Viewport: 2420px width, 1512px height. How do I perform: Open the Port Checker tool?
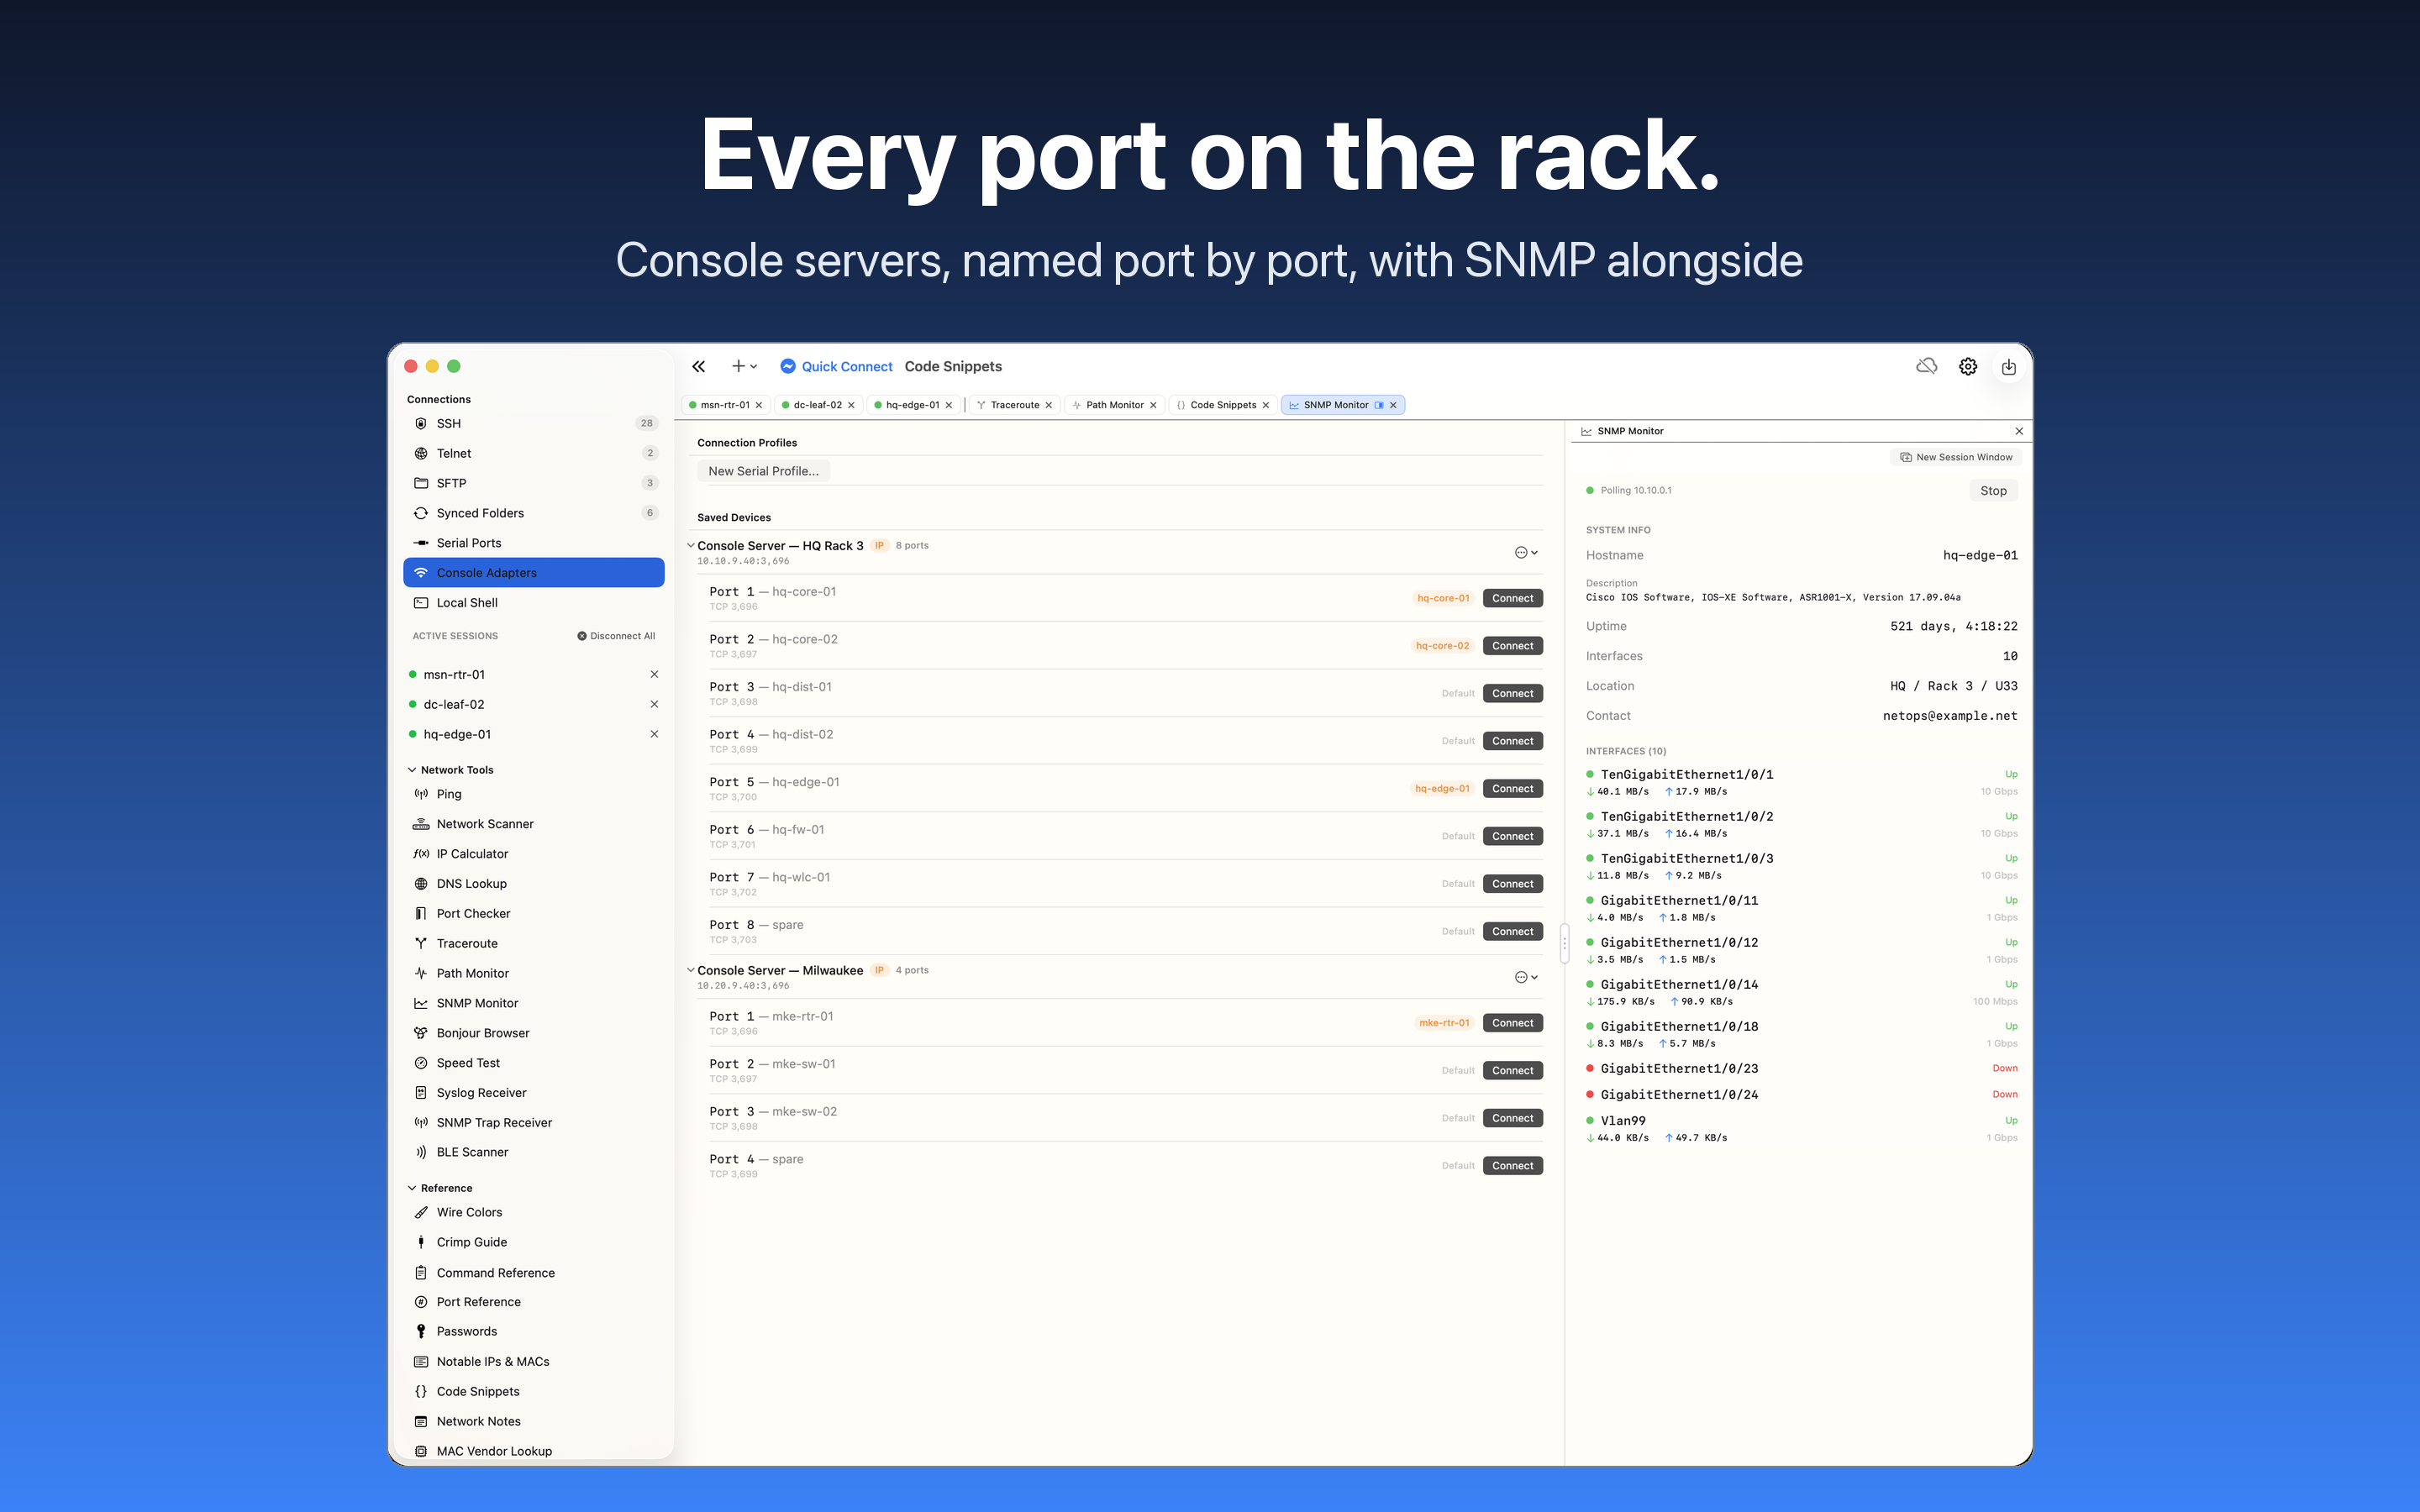[x=534, y=914]
